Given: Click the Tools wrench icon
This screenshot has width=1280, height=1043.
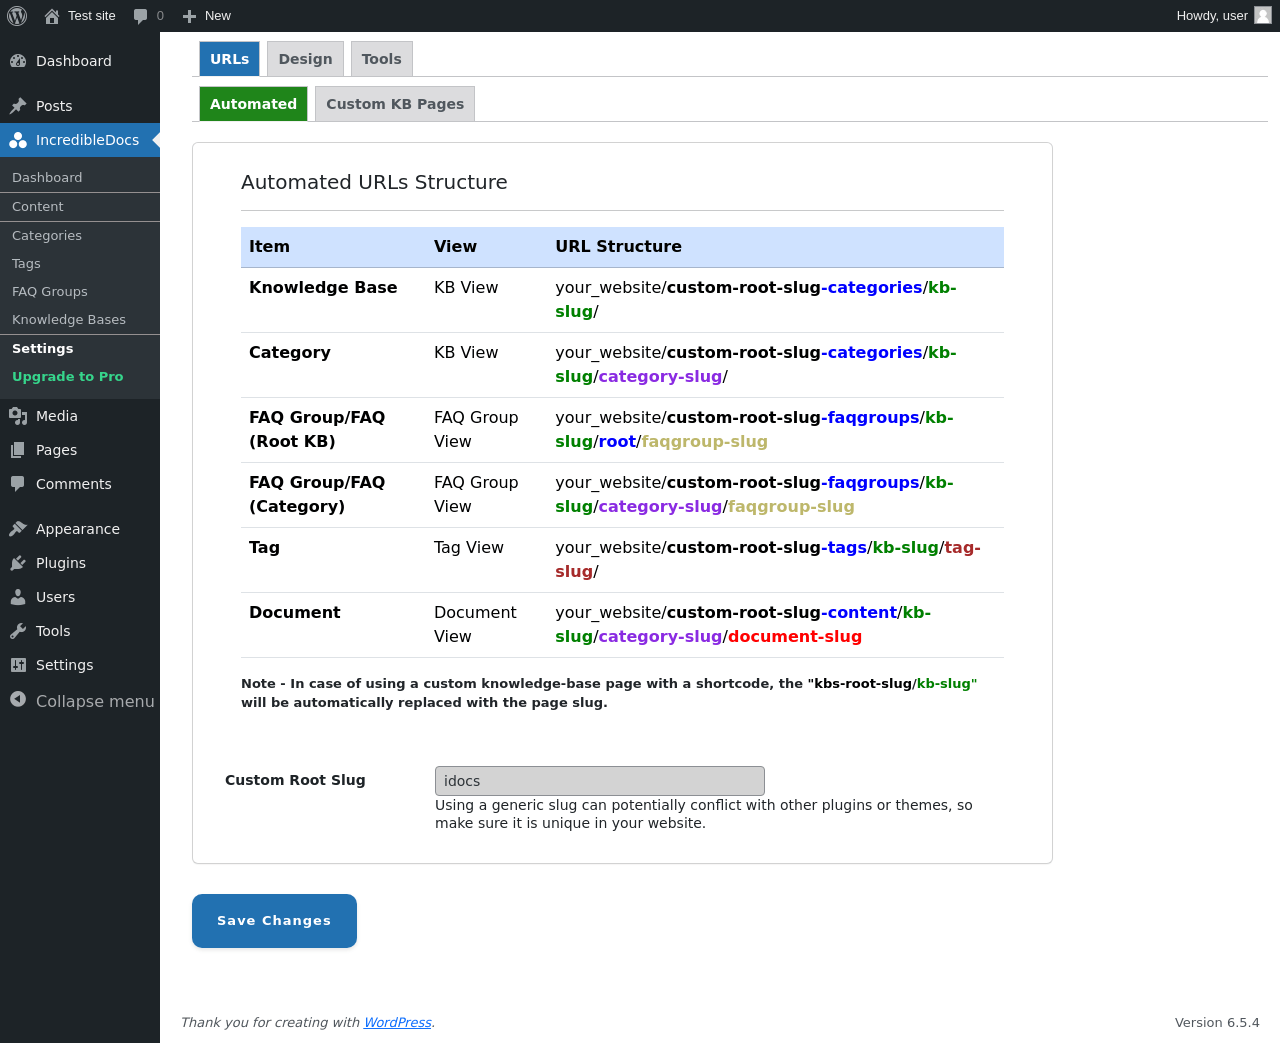Looking at the screenshot, I should (18, 631).
